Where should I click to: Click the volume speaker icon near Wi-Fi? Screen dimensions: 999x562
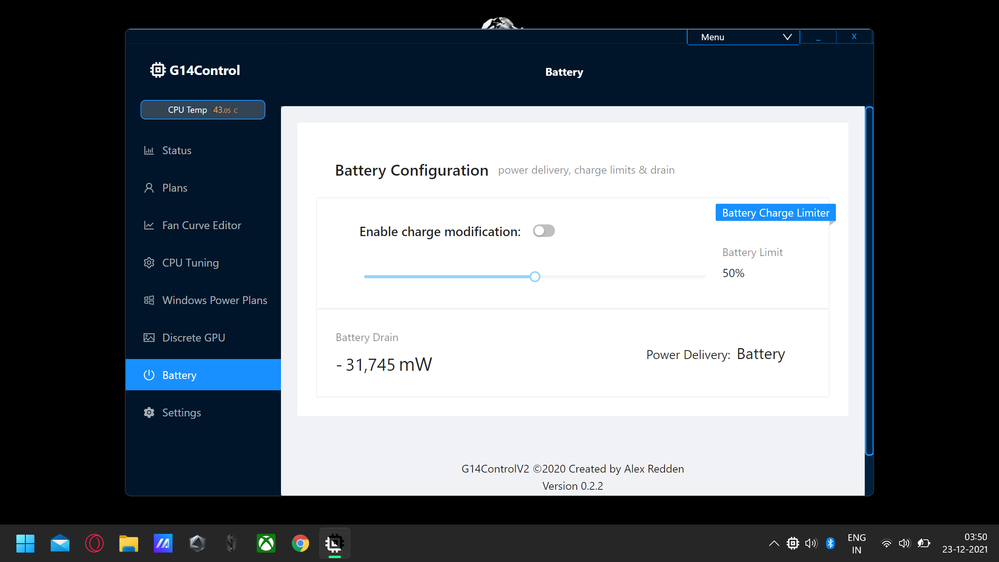click(x=904, y=544)
